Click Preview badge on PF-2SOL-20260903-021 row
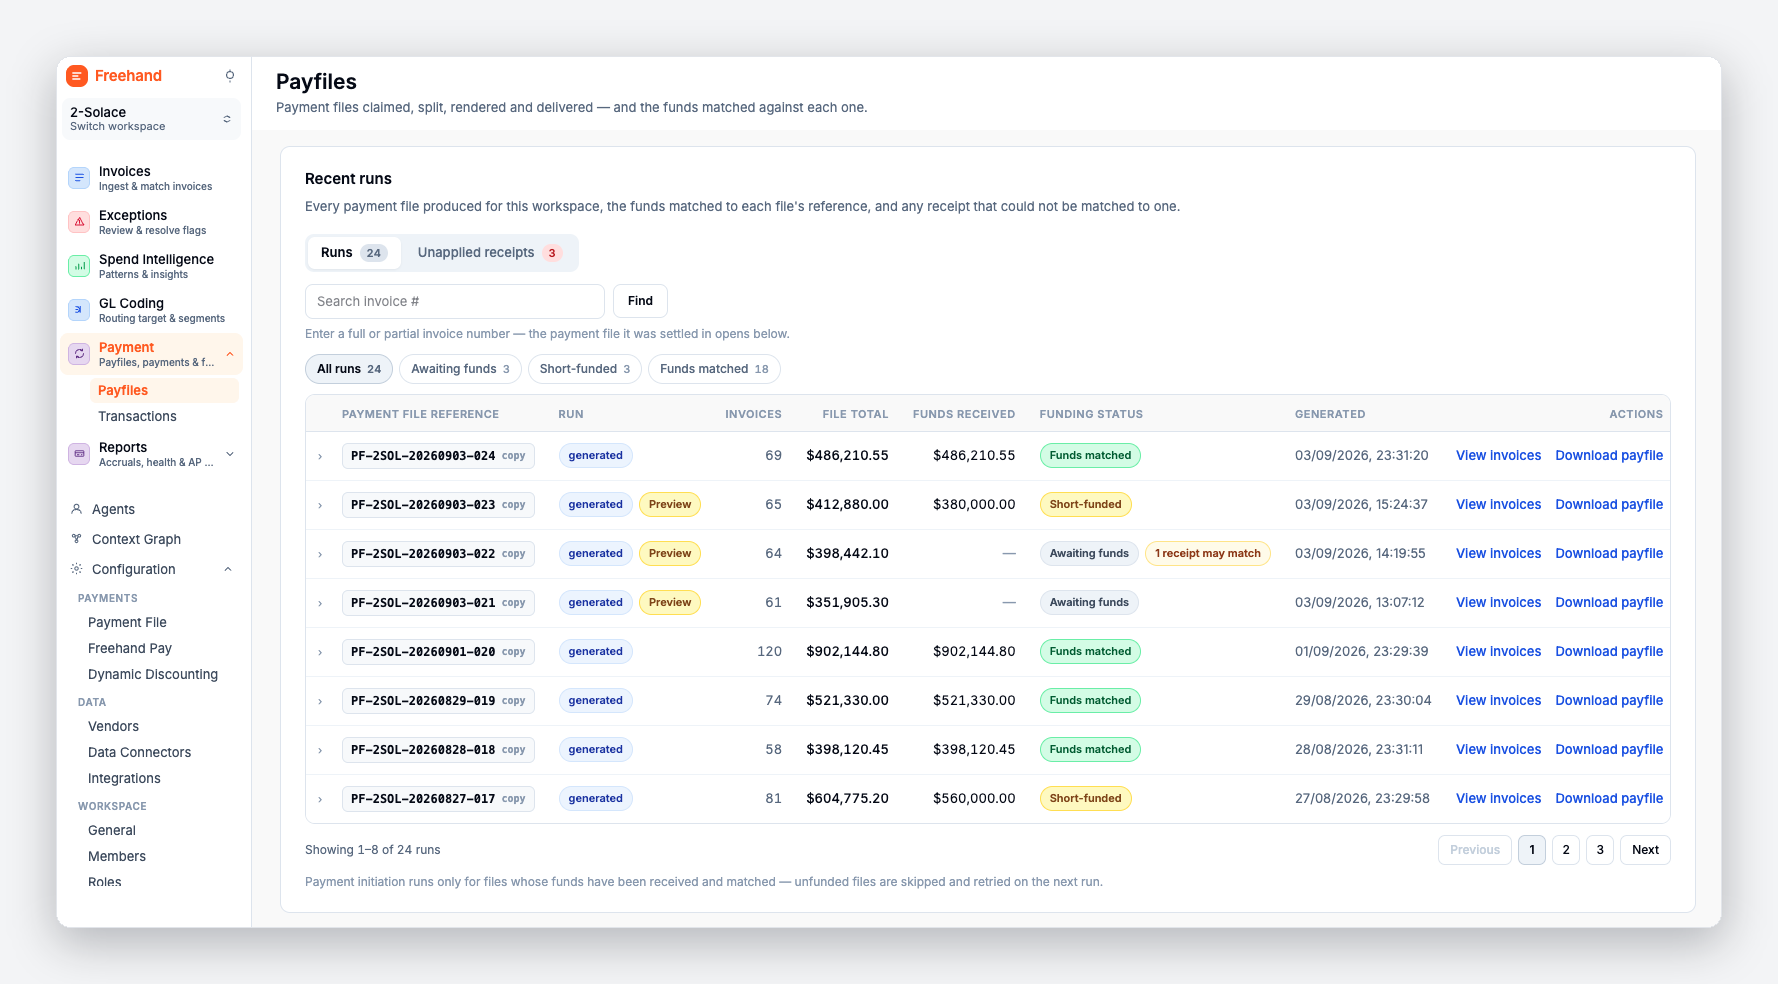 [670, 603]
